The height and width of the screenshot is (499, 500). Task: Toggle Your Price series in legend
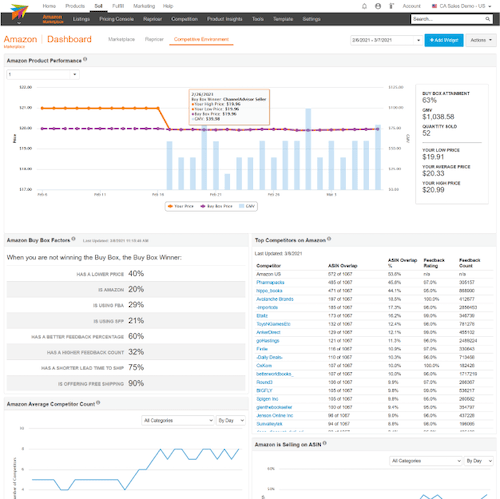[180, 206]
